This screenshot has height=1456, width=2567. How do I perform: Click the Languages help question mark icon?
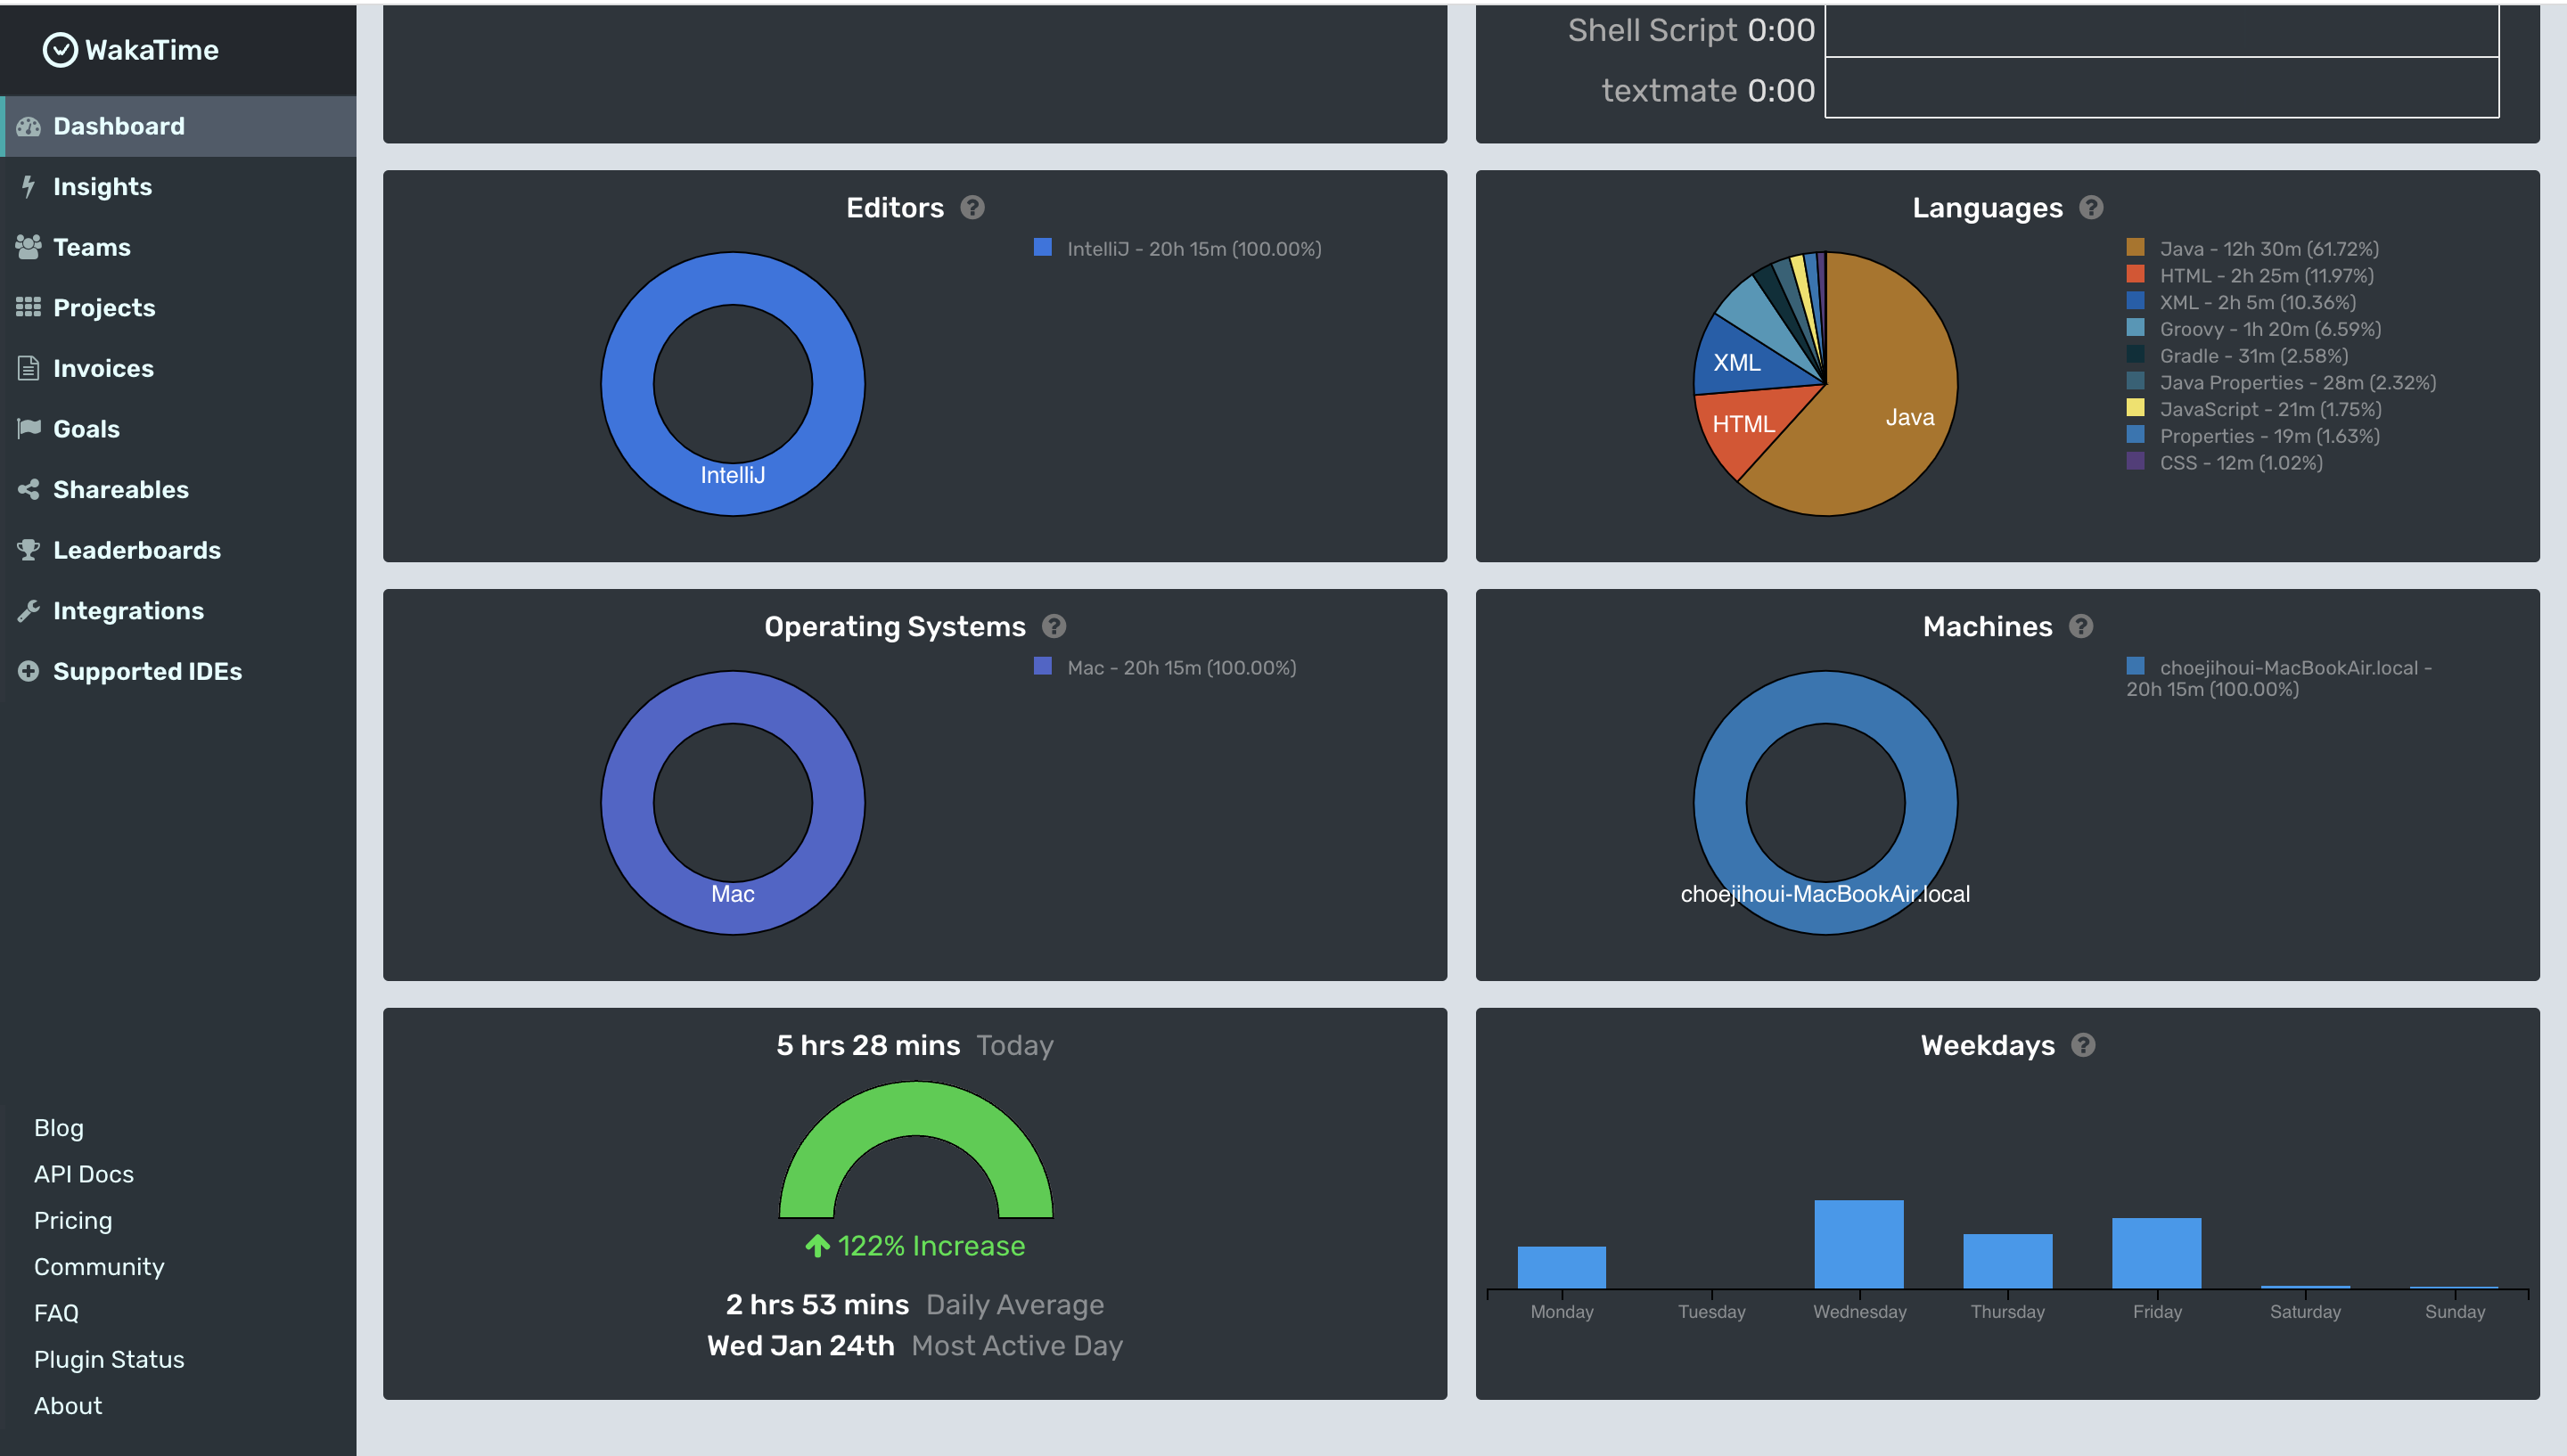tap(2091, 207)
